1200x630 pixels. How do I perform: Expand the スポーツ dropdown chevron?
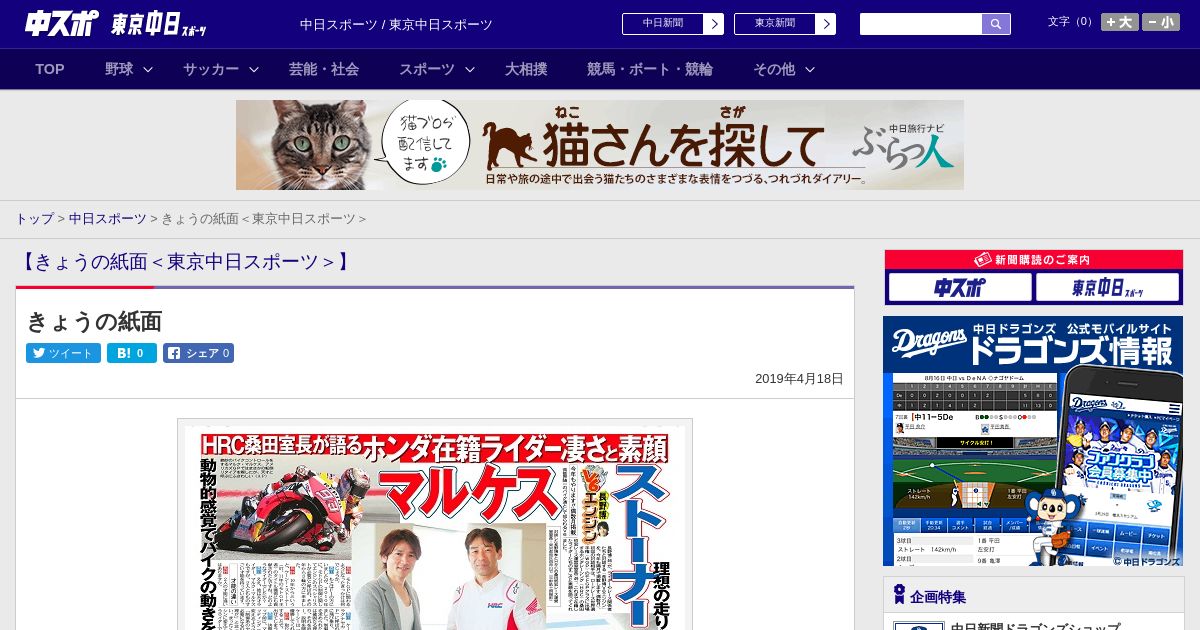pos(470,69)
